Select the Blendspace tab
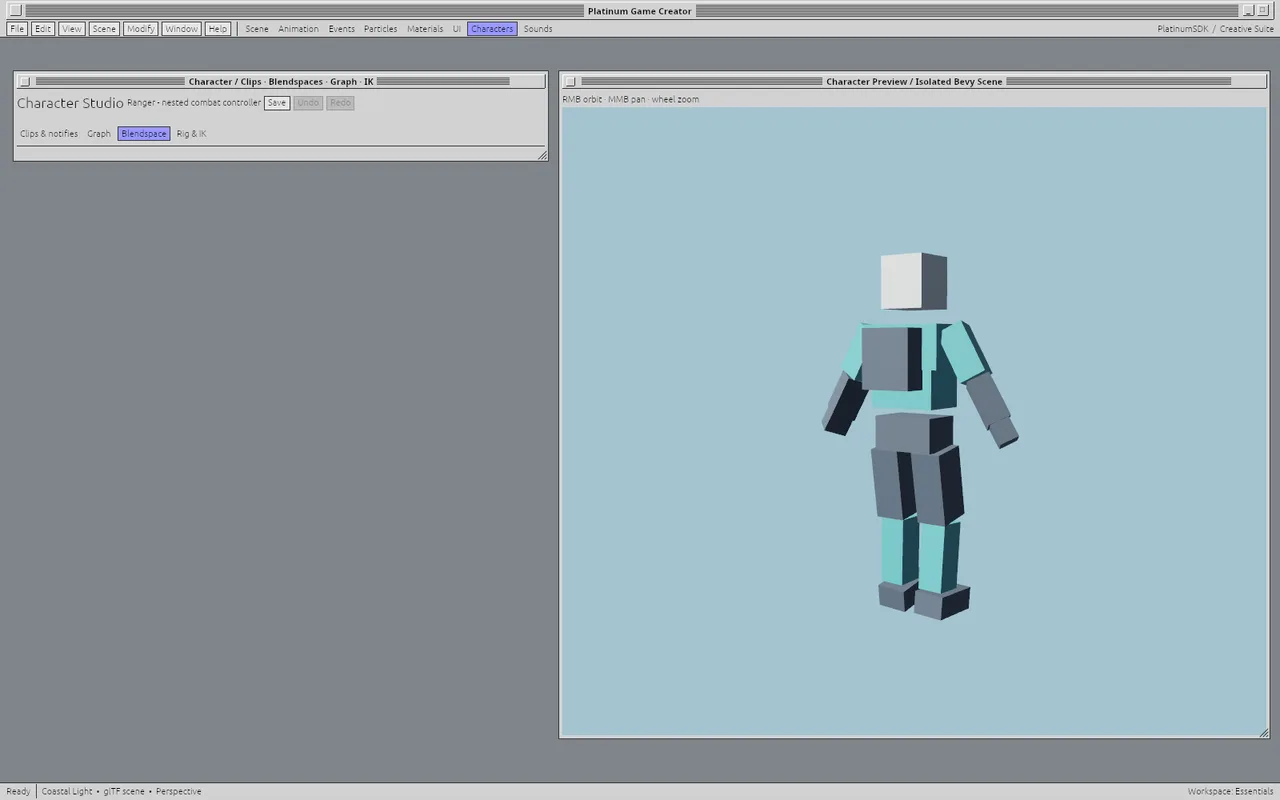Viewport: 1280px width, 800px height. (x=144, y=134)
